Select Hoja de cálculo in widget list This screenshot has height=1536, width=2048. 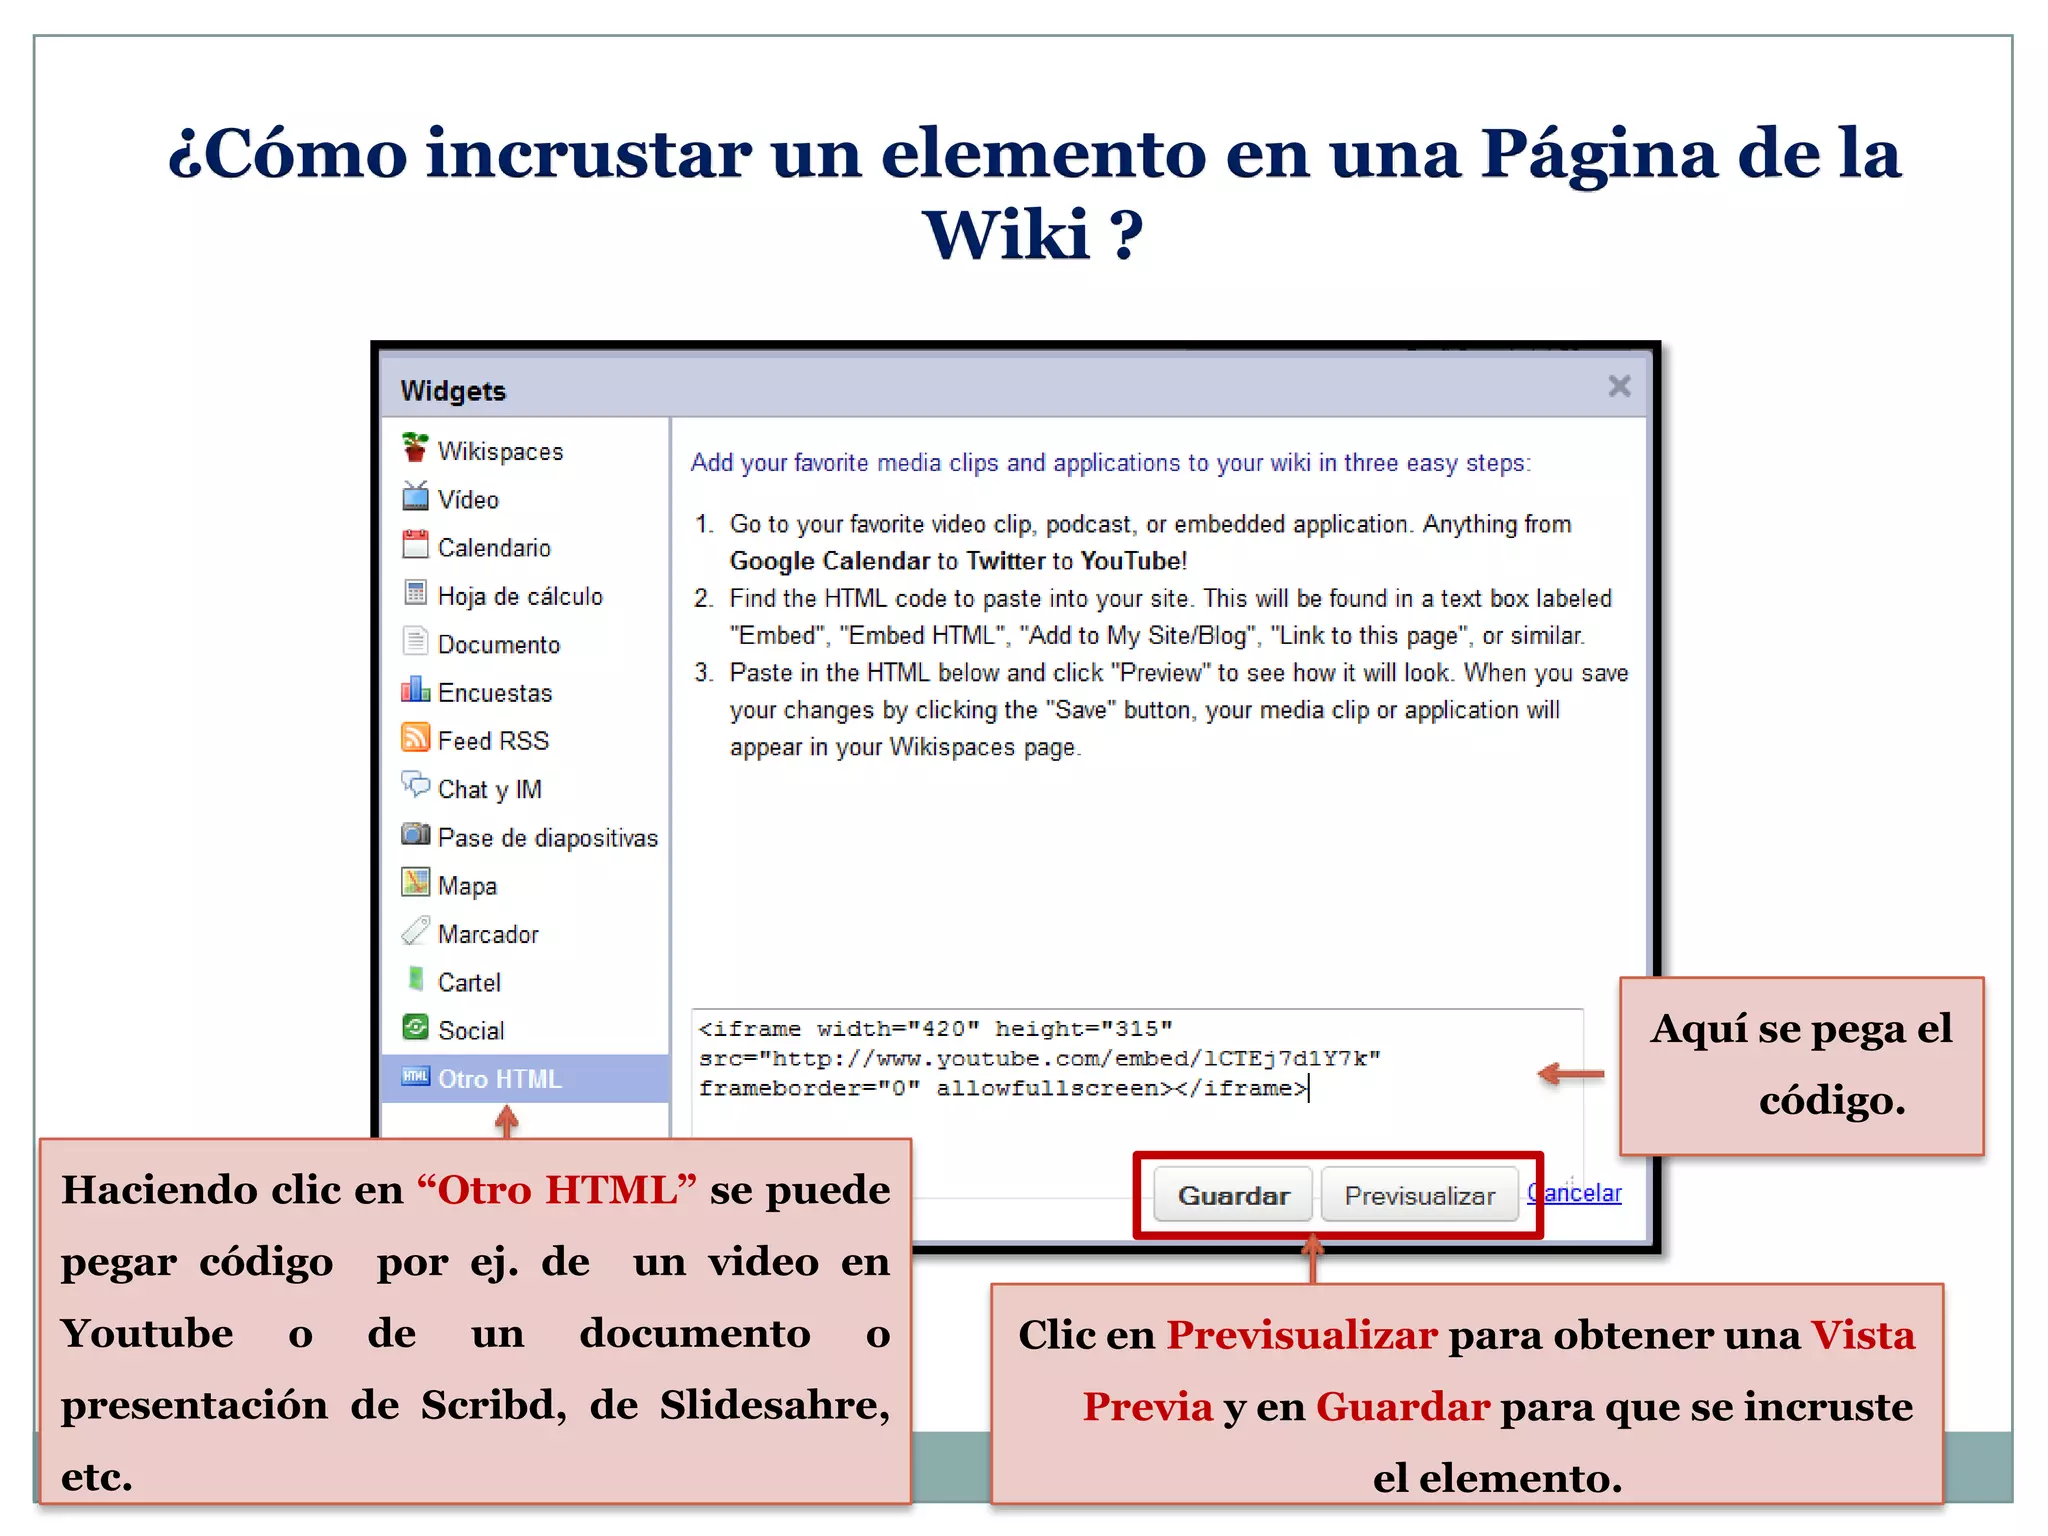520,596
